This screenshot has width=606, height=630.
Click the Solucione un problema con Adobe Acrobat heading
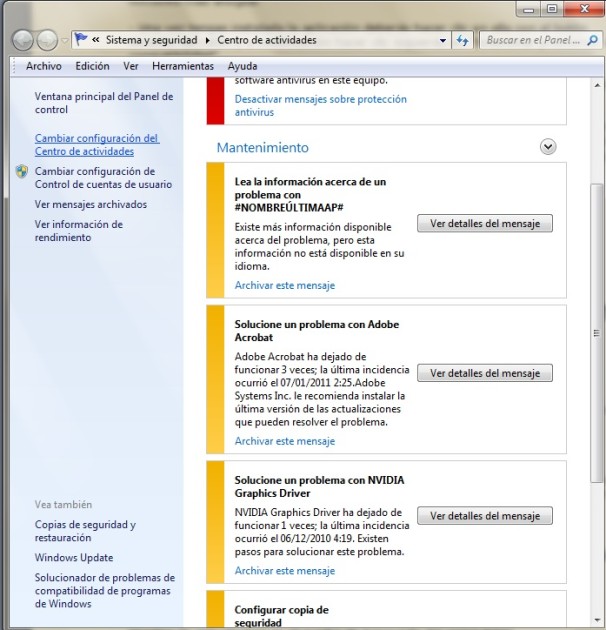pos(317,331)
